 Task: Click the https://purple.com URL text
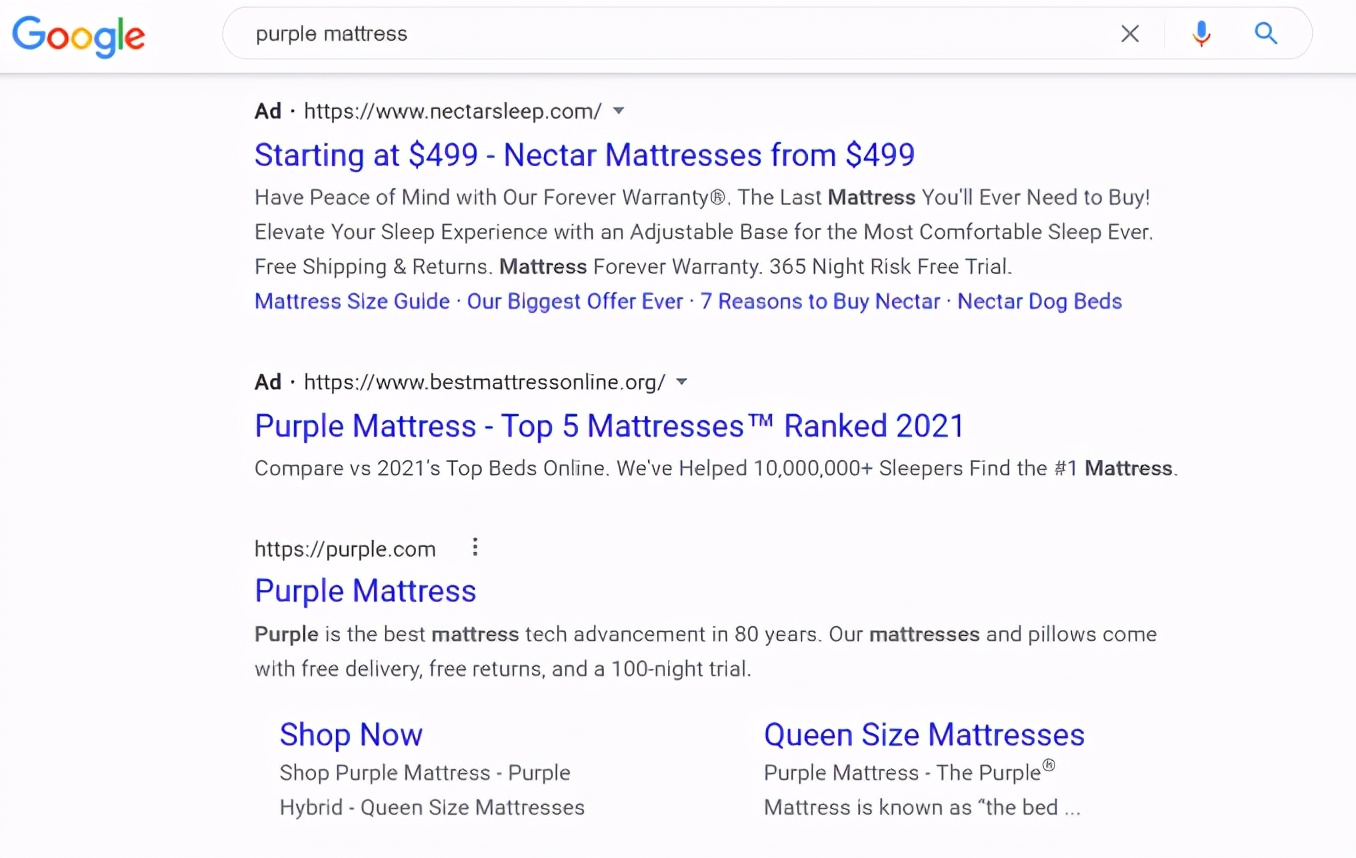point(345,549)
